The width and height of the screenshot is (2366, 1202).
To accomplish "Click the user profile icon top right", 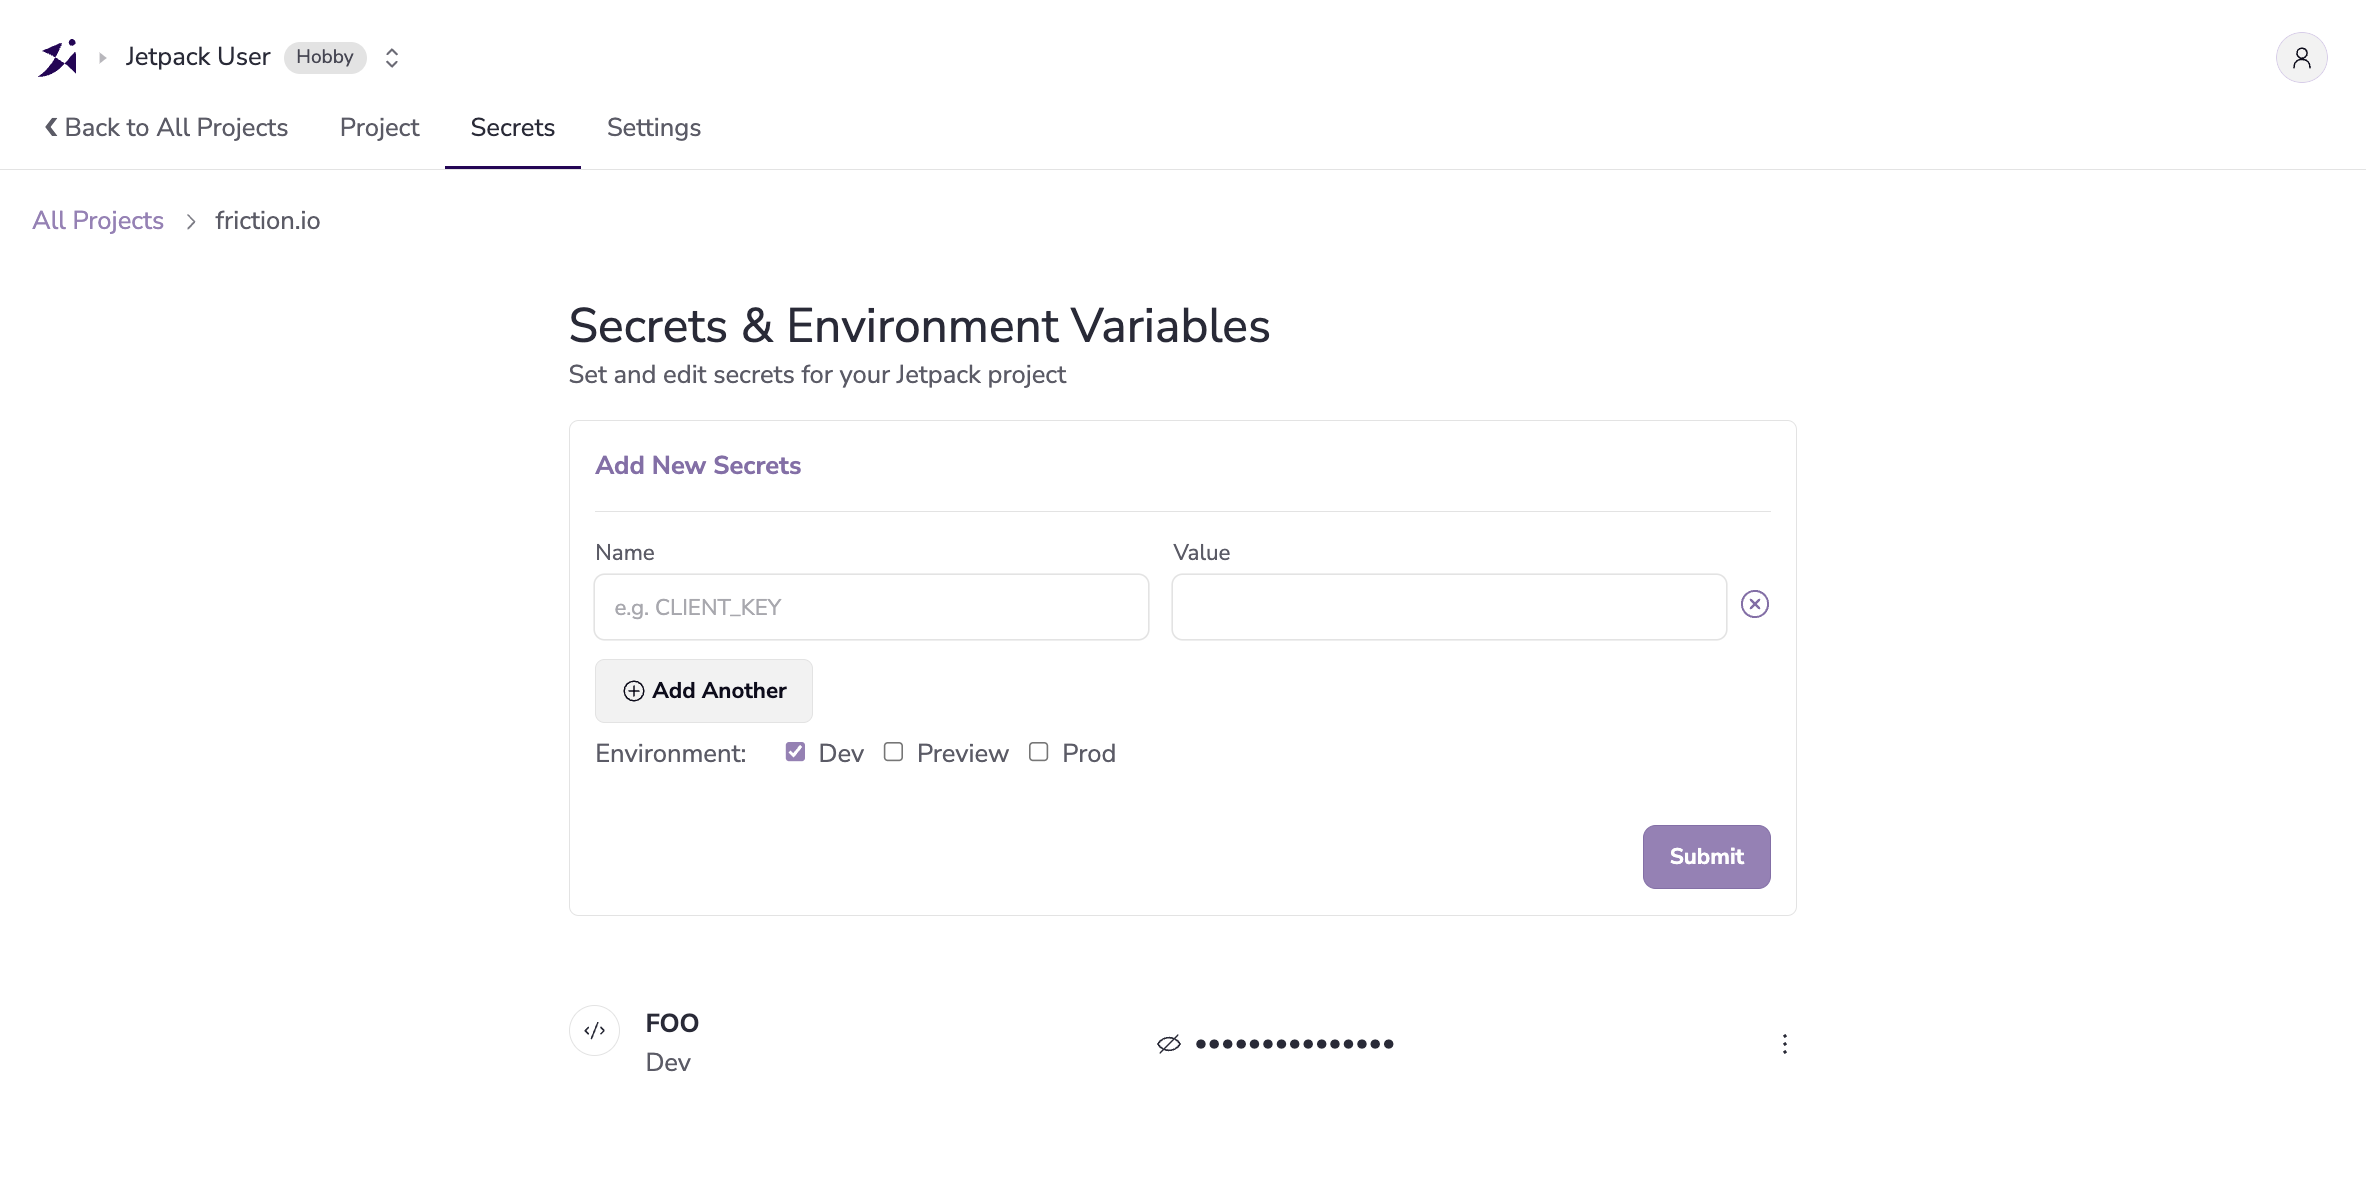I will point(2302,57).
